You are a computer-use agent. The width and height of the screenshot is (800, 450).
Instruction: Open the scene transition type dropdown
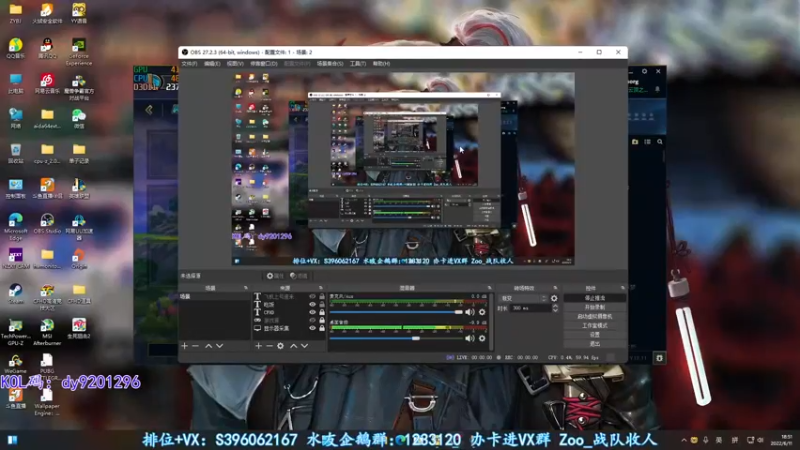click(522, 298)
